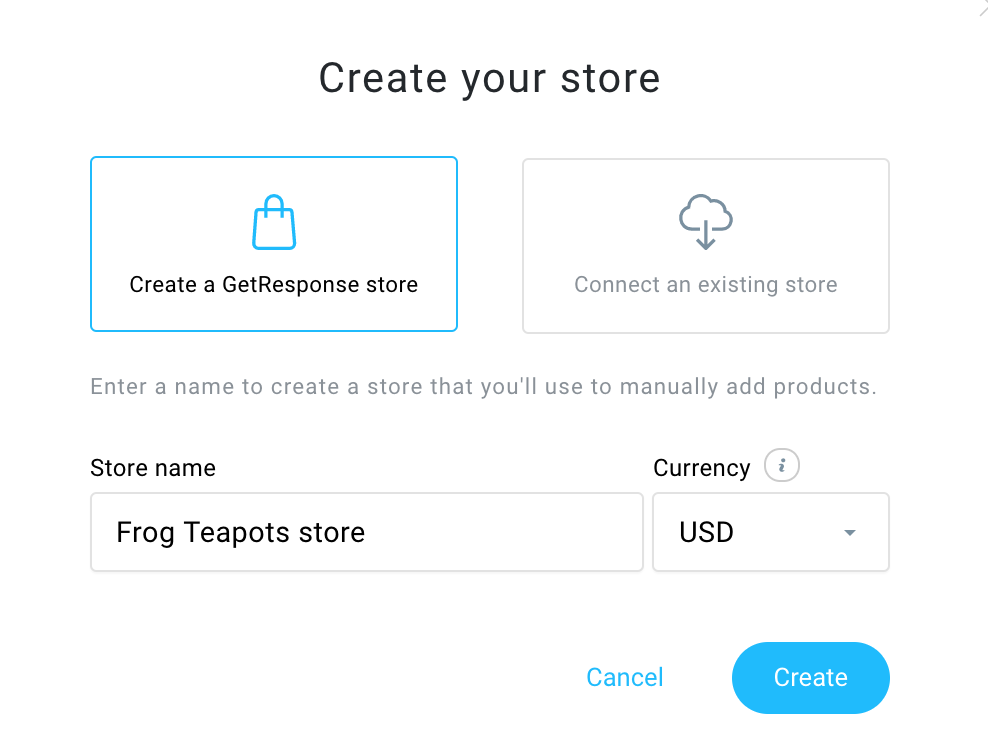Click the shopping bag icon
The image size is (988, 748).
[x=273, y=222]
